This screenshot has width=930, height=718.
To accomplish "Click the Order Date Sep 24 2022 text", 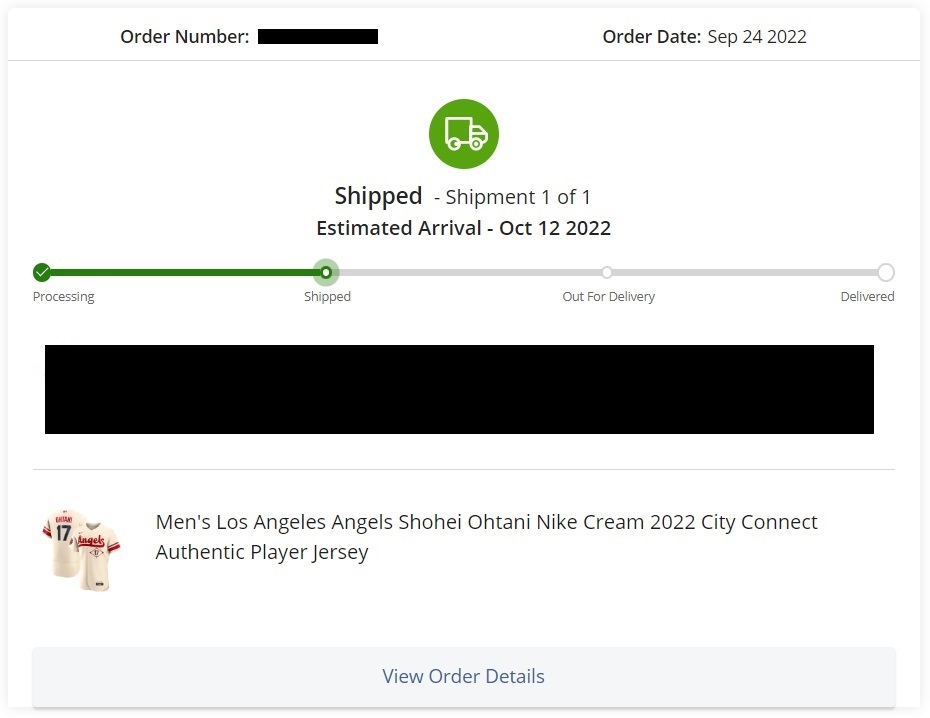I will click(x=705, y=37).
